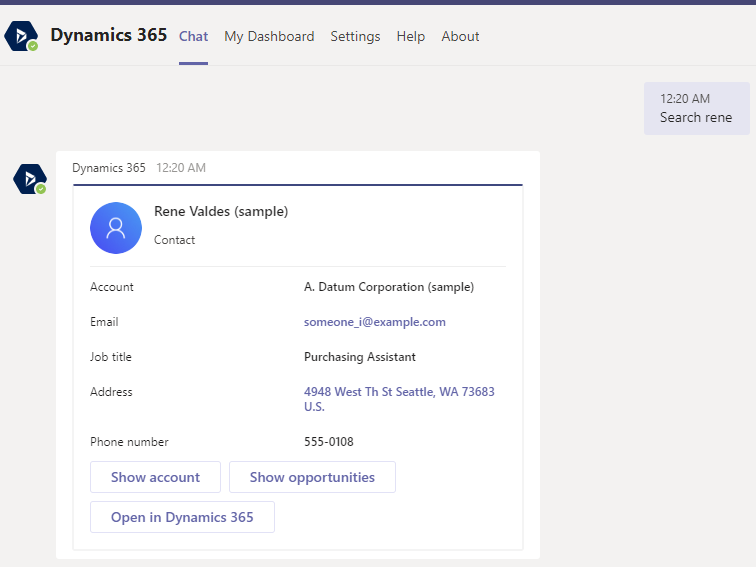Open the My Dashboard tab

pyautogui.click(x=269, y=36)
